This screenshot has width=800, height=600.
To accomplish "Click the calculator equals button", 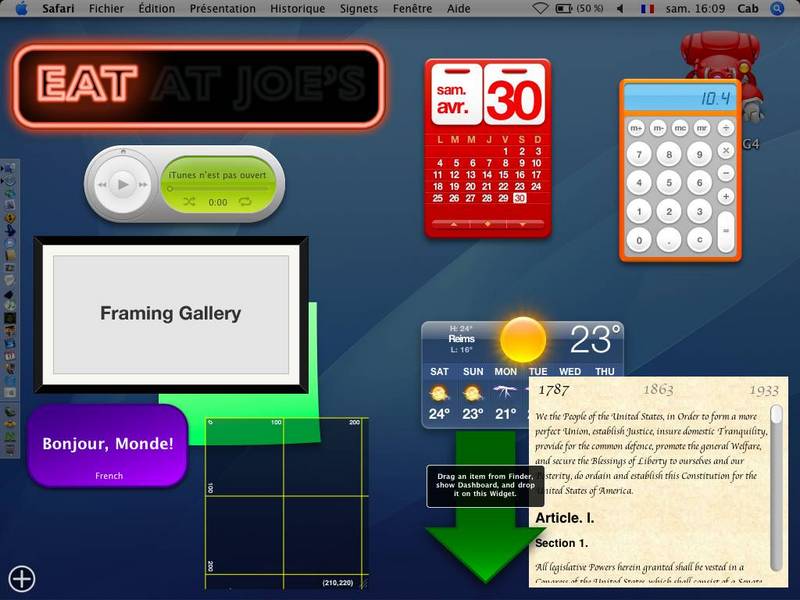I will 726,232.
